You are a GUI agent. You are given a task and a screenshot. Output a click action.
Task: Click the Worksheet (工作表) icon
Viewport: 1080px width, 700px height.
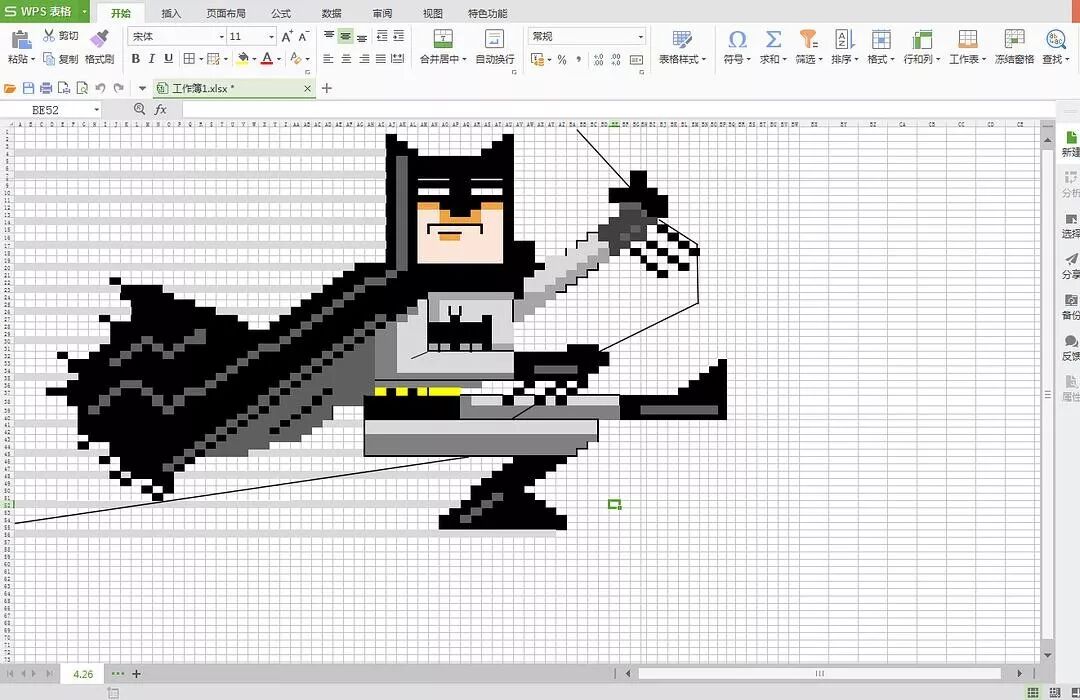tap(968, 39)
